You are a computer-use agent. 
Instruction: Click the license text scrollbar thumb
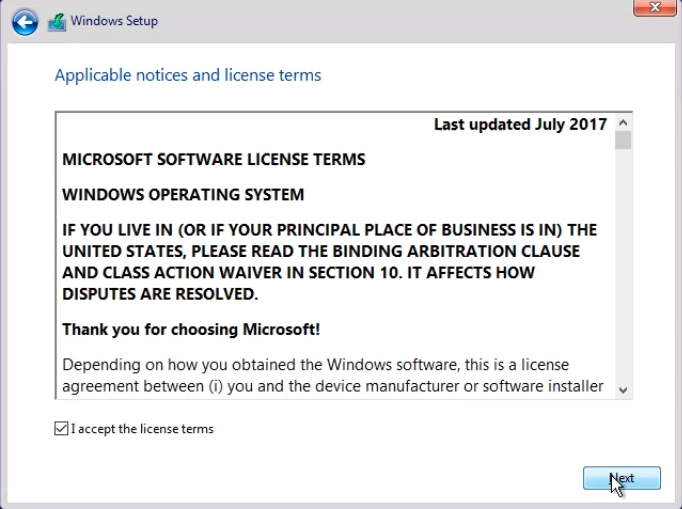tap(623, 140)
